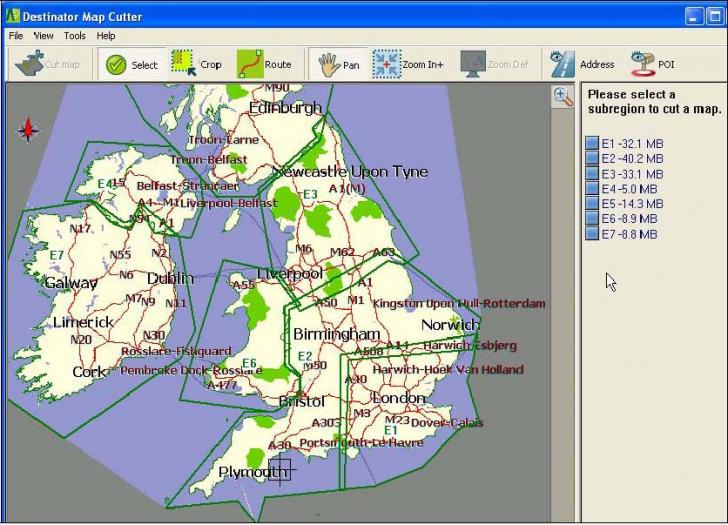Click the crosshair marker near Plymouth
This screenshot has width=728, height=525.
(x=280, y=470)
